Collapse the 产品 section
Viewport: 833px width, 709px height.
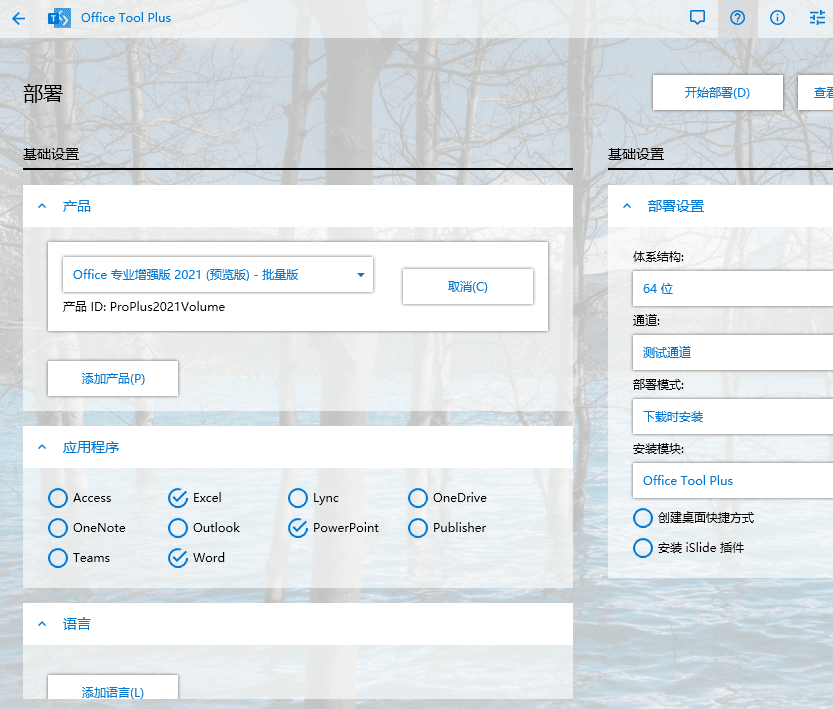[42, 206]
